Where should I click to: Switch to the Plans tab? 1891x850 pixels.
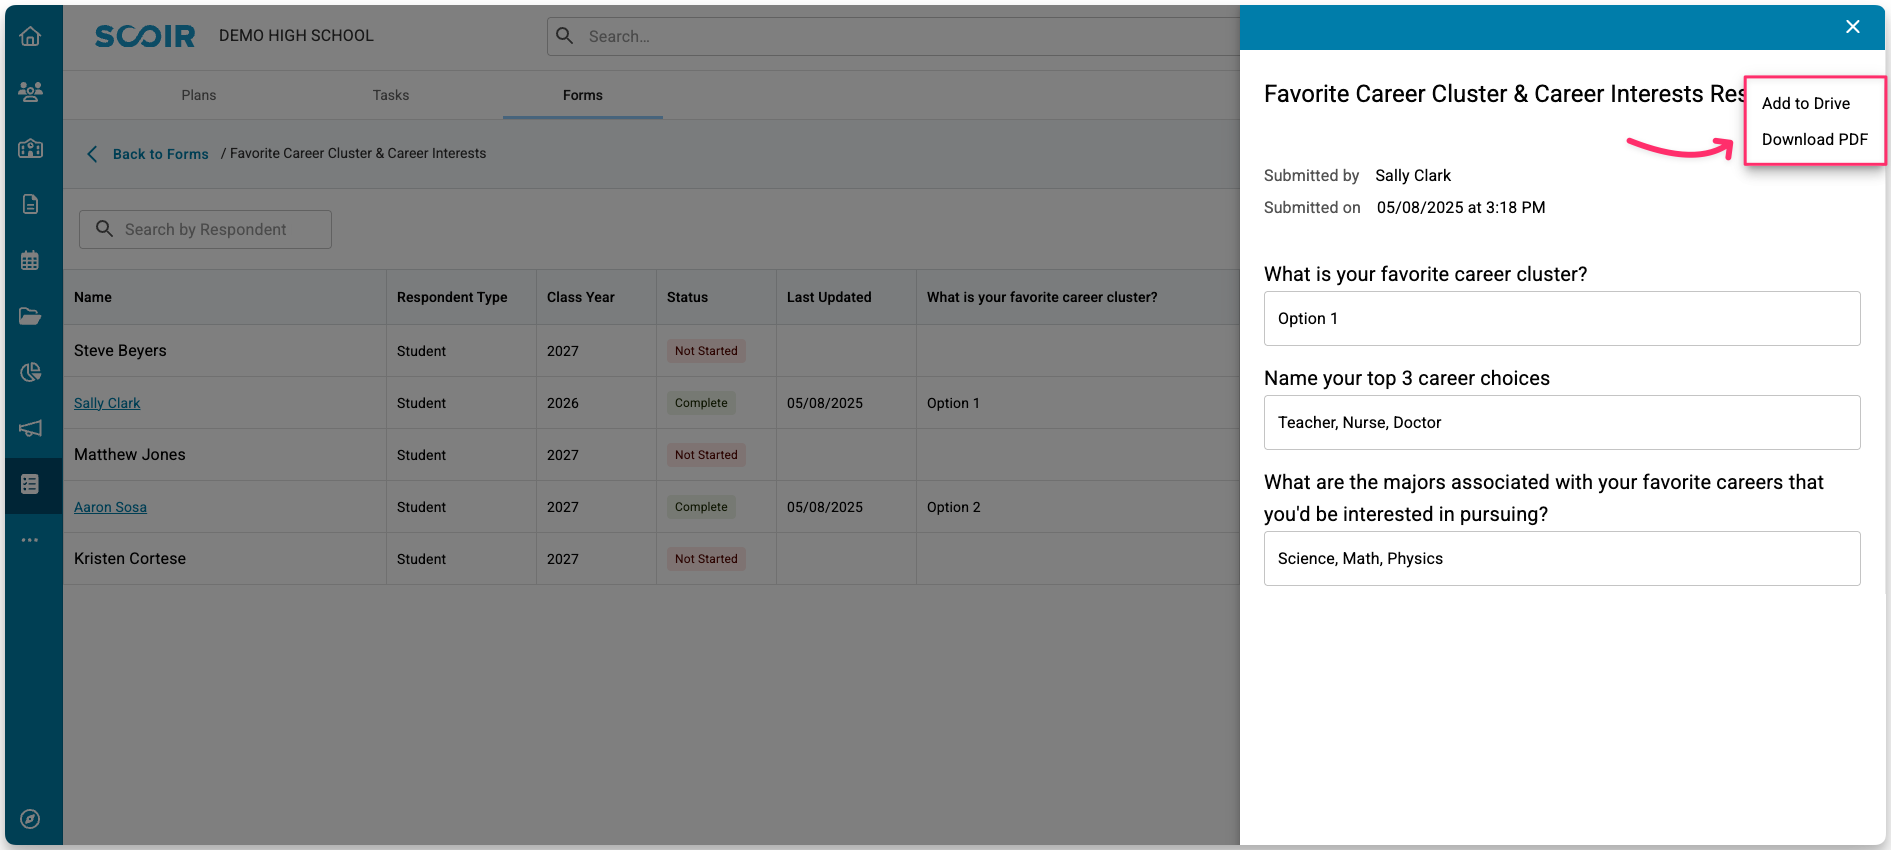click(199, 96)
